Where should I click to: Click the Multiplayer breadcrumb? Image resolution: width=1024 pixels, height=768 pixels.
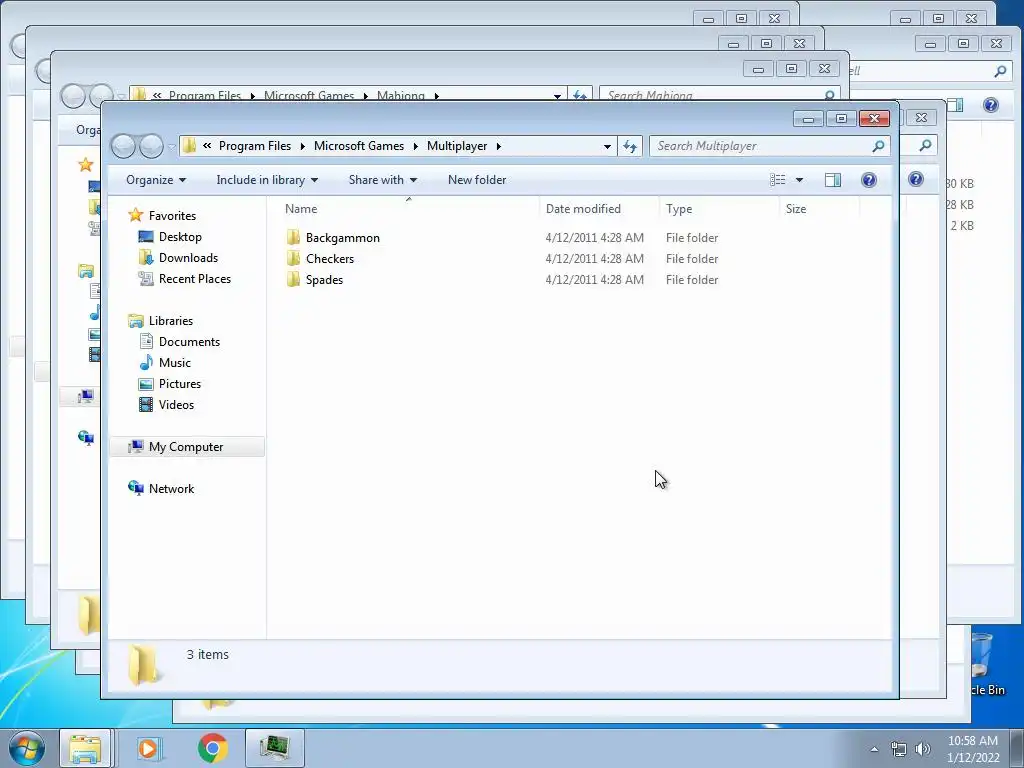click(457, 146)
